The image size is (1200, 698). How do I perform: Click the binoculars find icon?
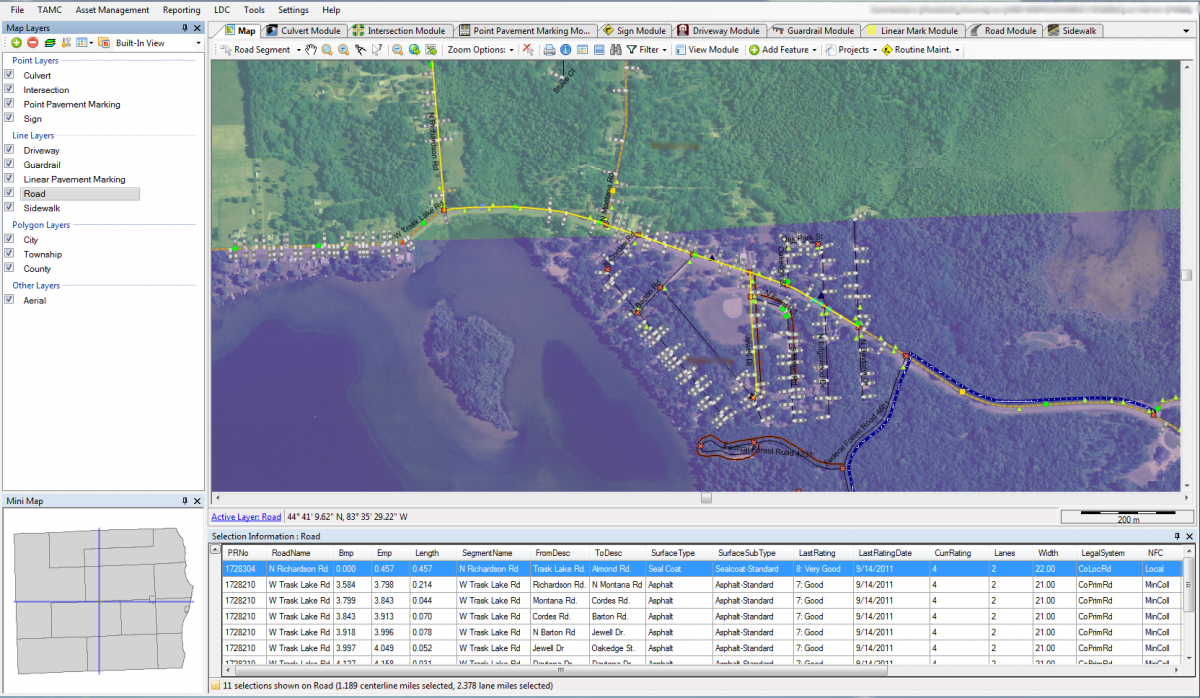pyautogui.click(x=615, y=49)
